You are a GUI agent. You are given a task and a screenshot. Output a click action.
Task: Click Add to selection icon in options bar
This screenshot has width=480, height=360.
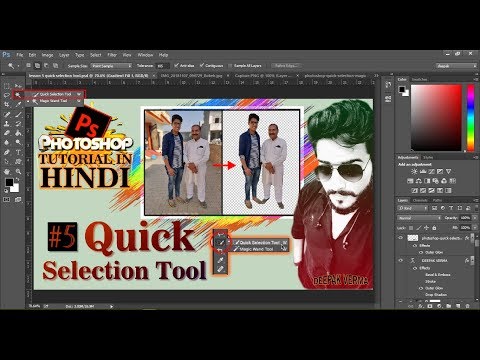click(37, 66)
